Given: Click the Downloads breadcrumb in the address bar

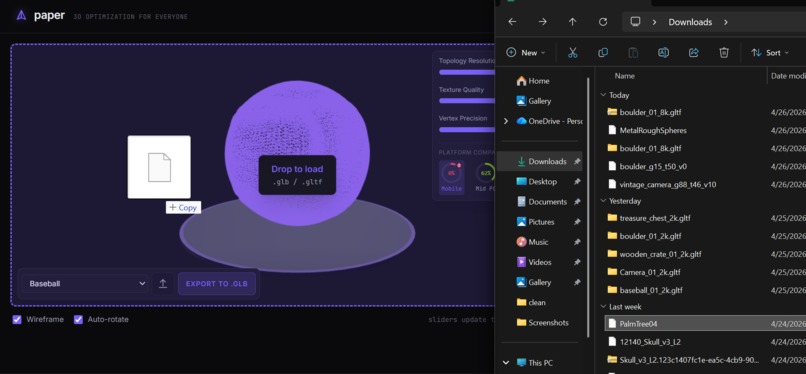Looking at the screenshot, I should pyautogui.click(x=690, y=22).
